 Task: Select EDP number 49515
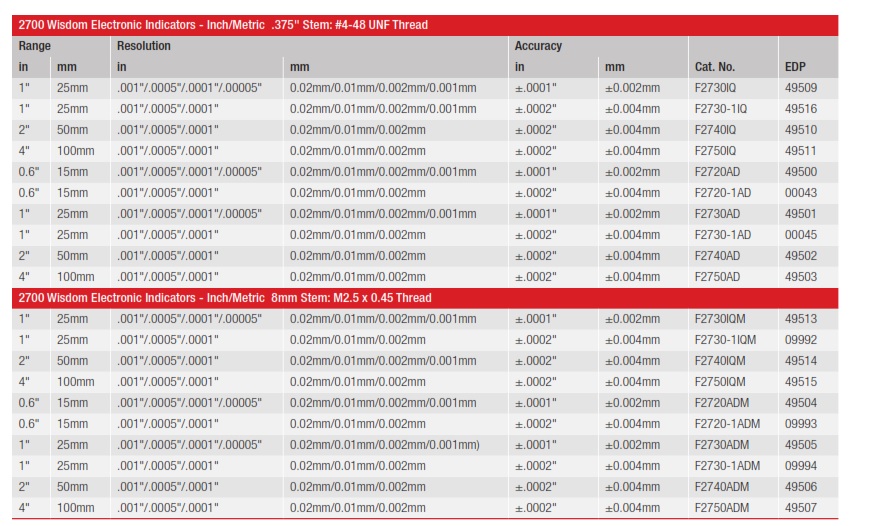801,382
